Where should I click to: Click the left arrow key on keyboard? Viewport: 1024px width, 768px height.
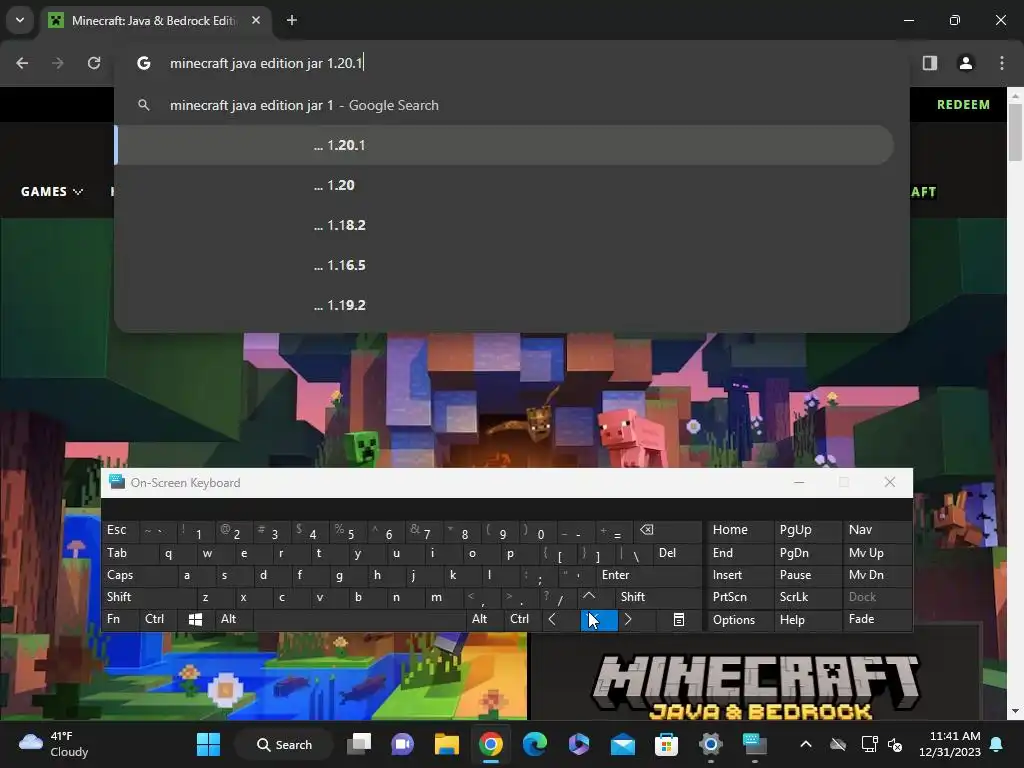pos(559,619)
